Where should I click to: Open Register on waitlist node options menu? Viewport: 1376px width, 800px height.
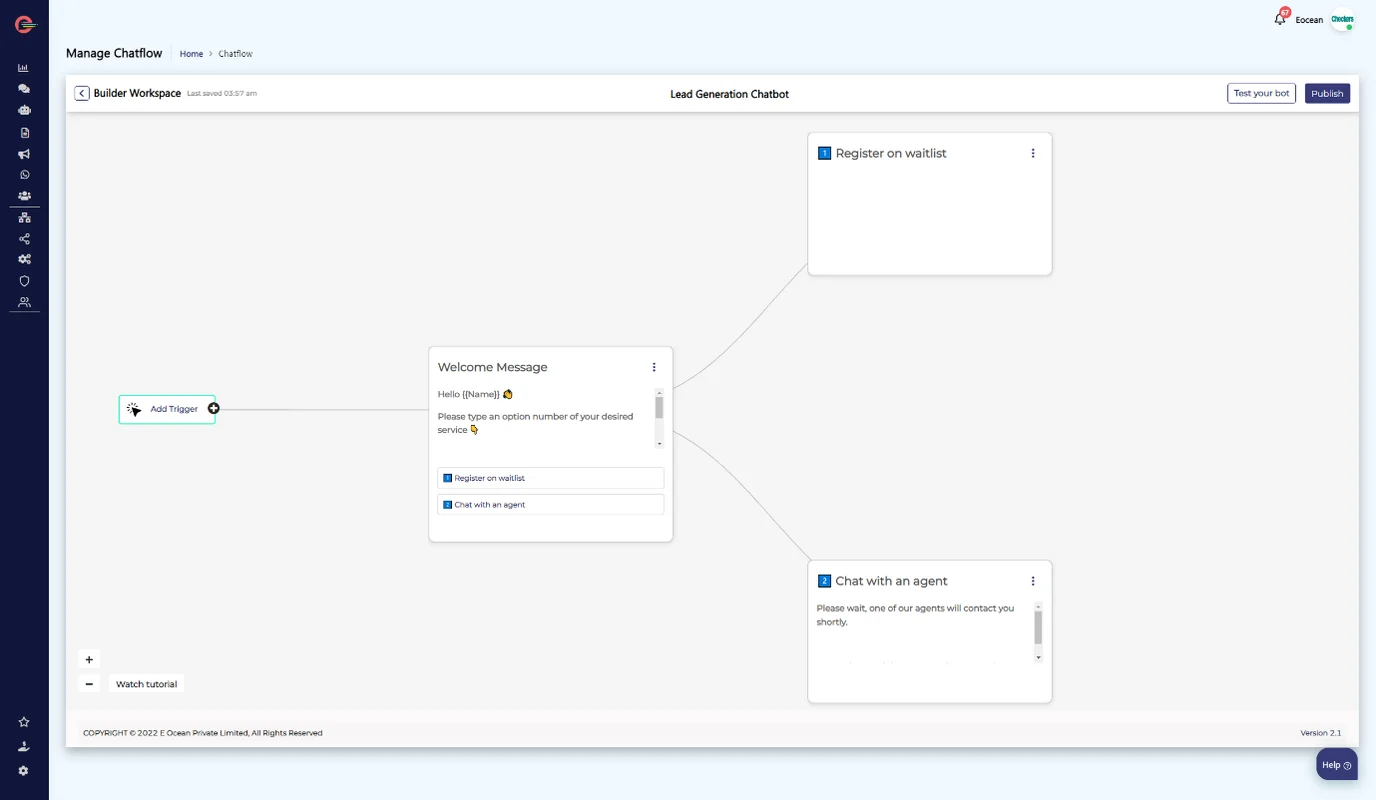1033,153
